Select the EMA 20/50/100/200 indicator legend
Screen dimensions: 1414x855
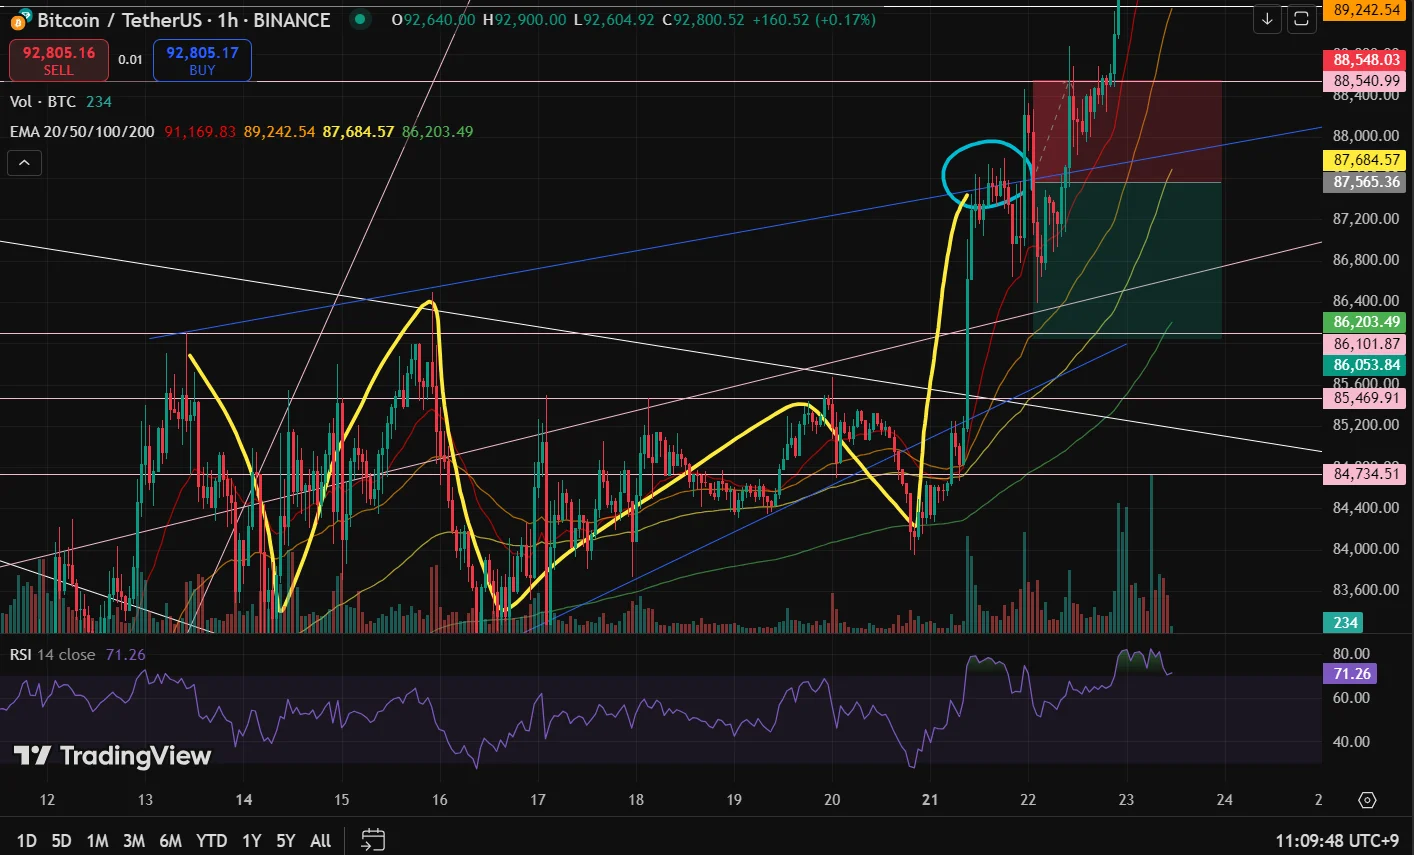[82, 132]
